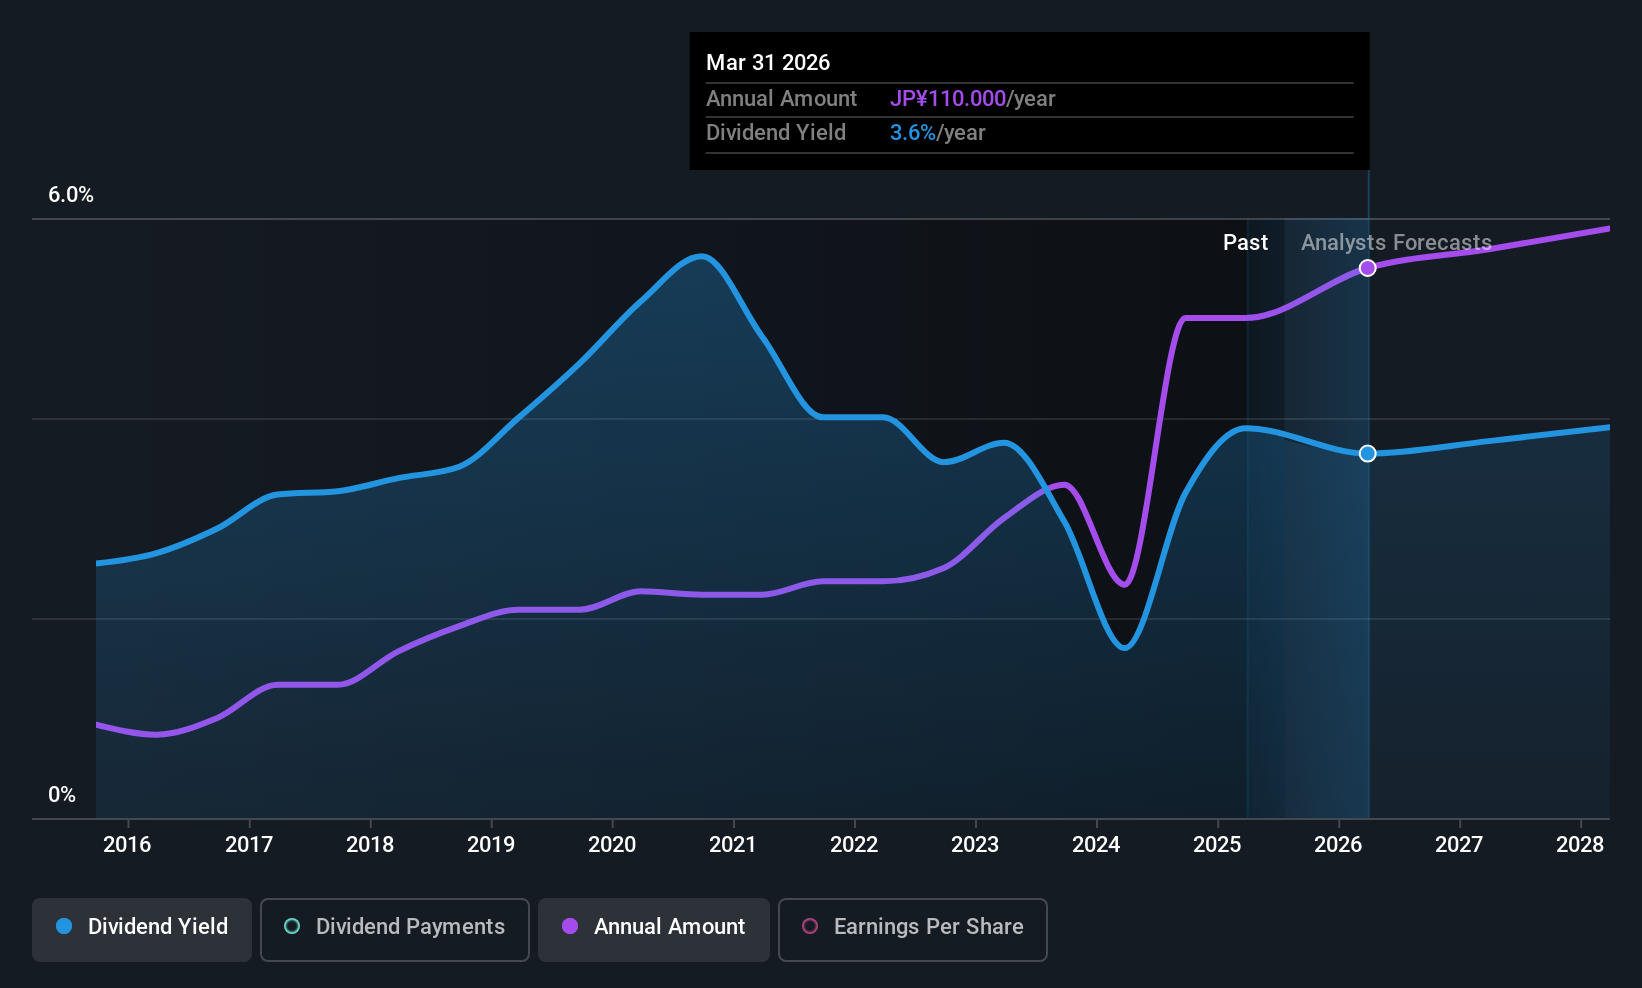Click the 2016 x-axis label
The width and height of the screenshot is (1642, 988).
(x=127, y=845)
